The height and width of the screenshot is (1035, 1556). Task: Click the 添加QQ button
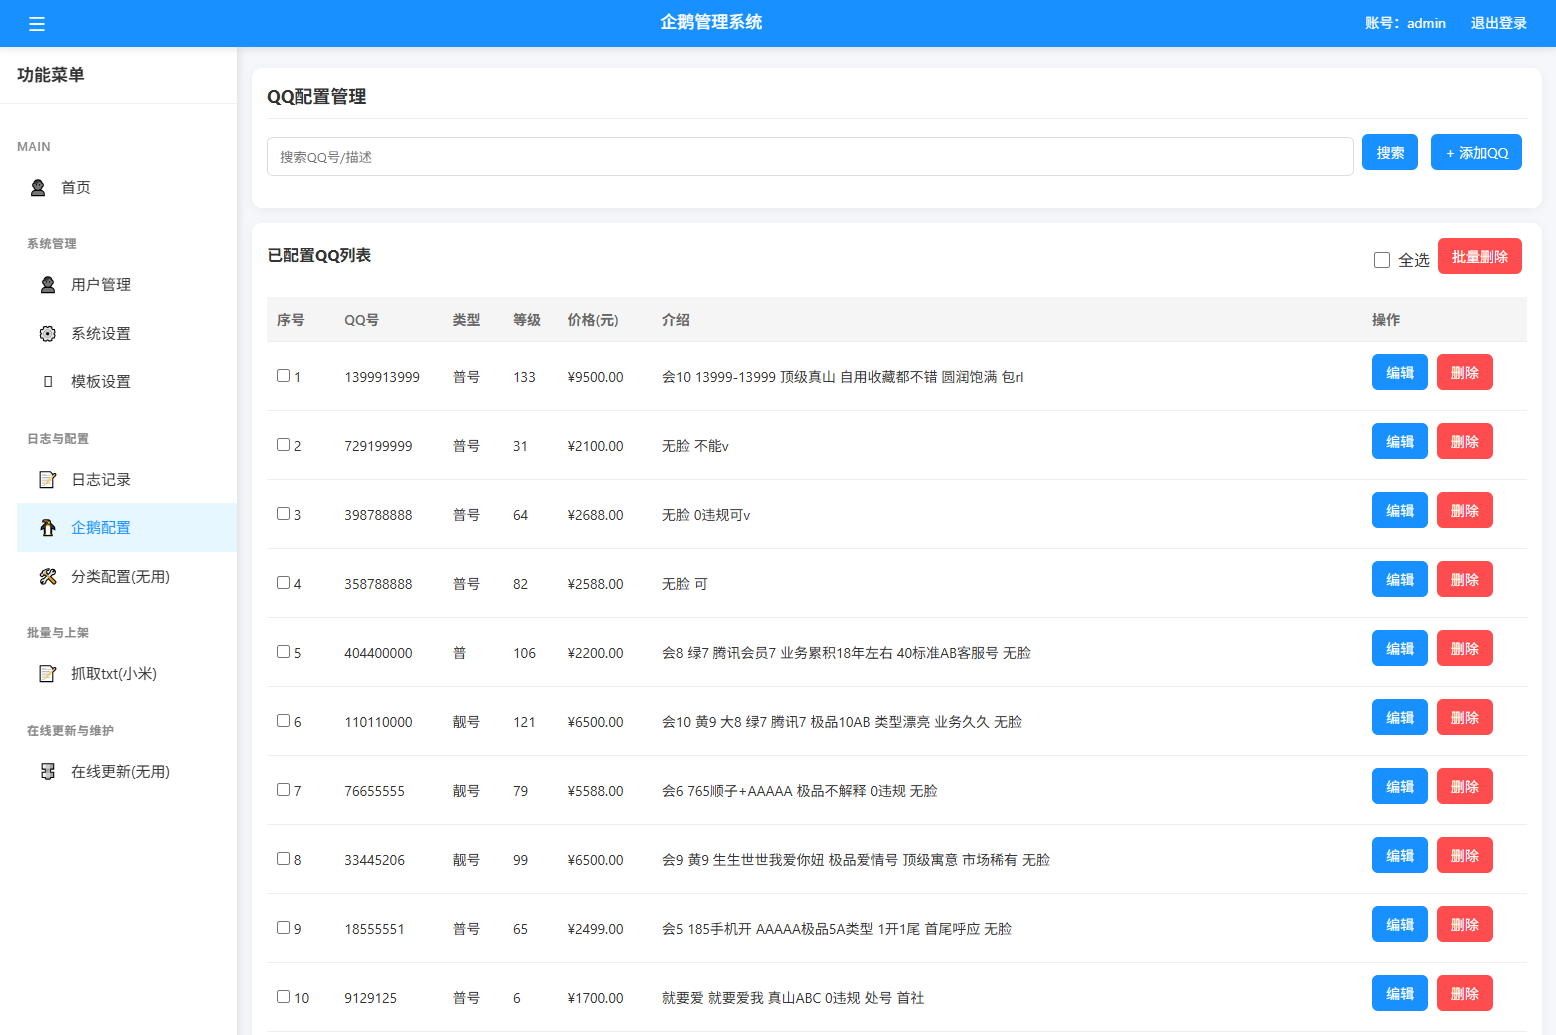pyautogui.click(x=1476, y=152)
